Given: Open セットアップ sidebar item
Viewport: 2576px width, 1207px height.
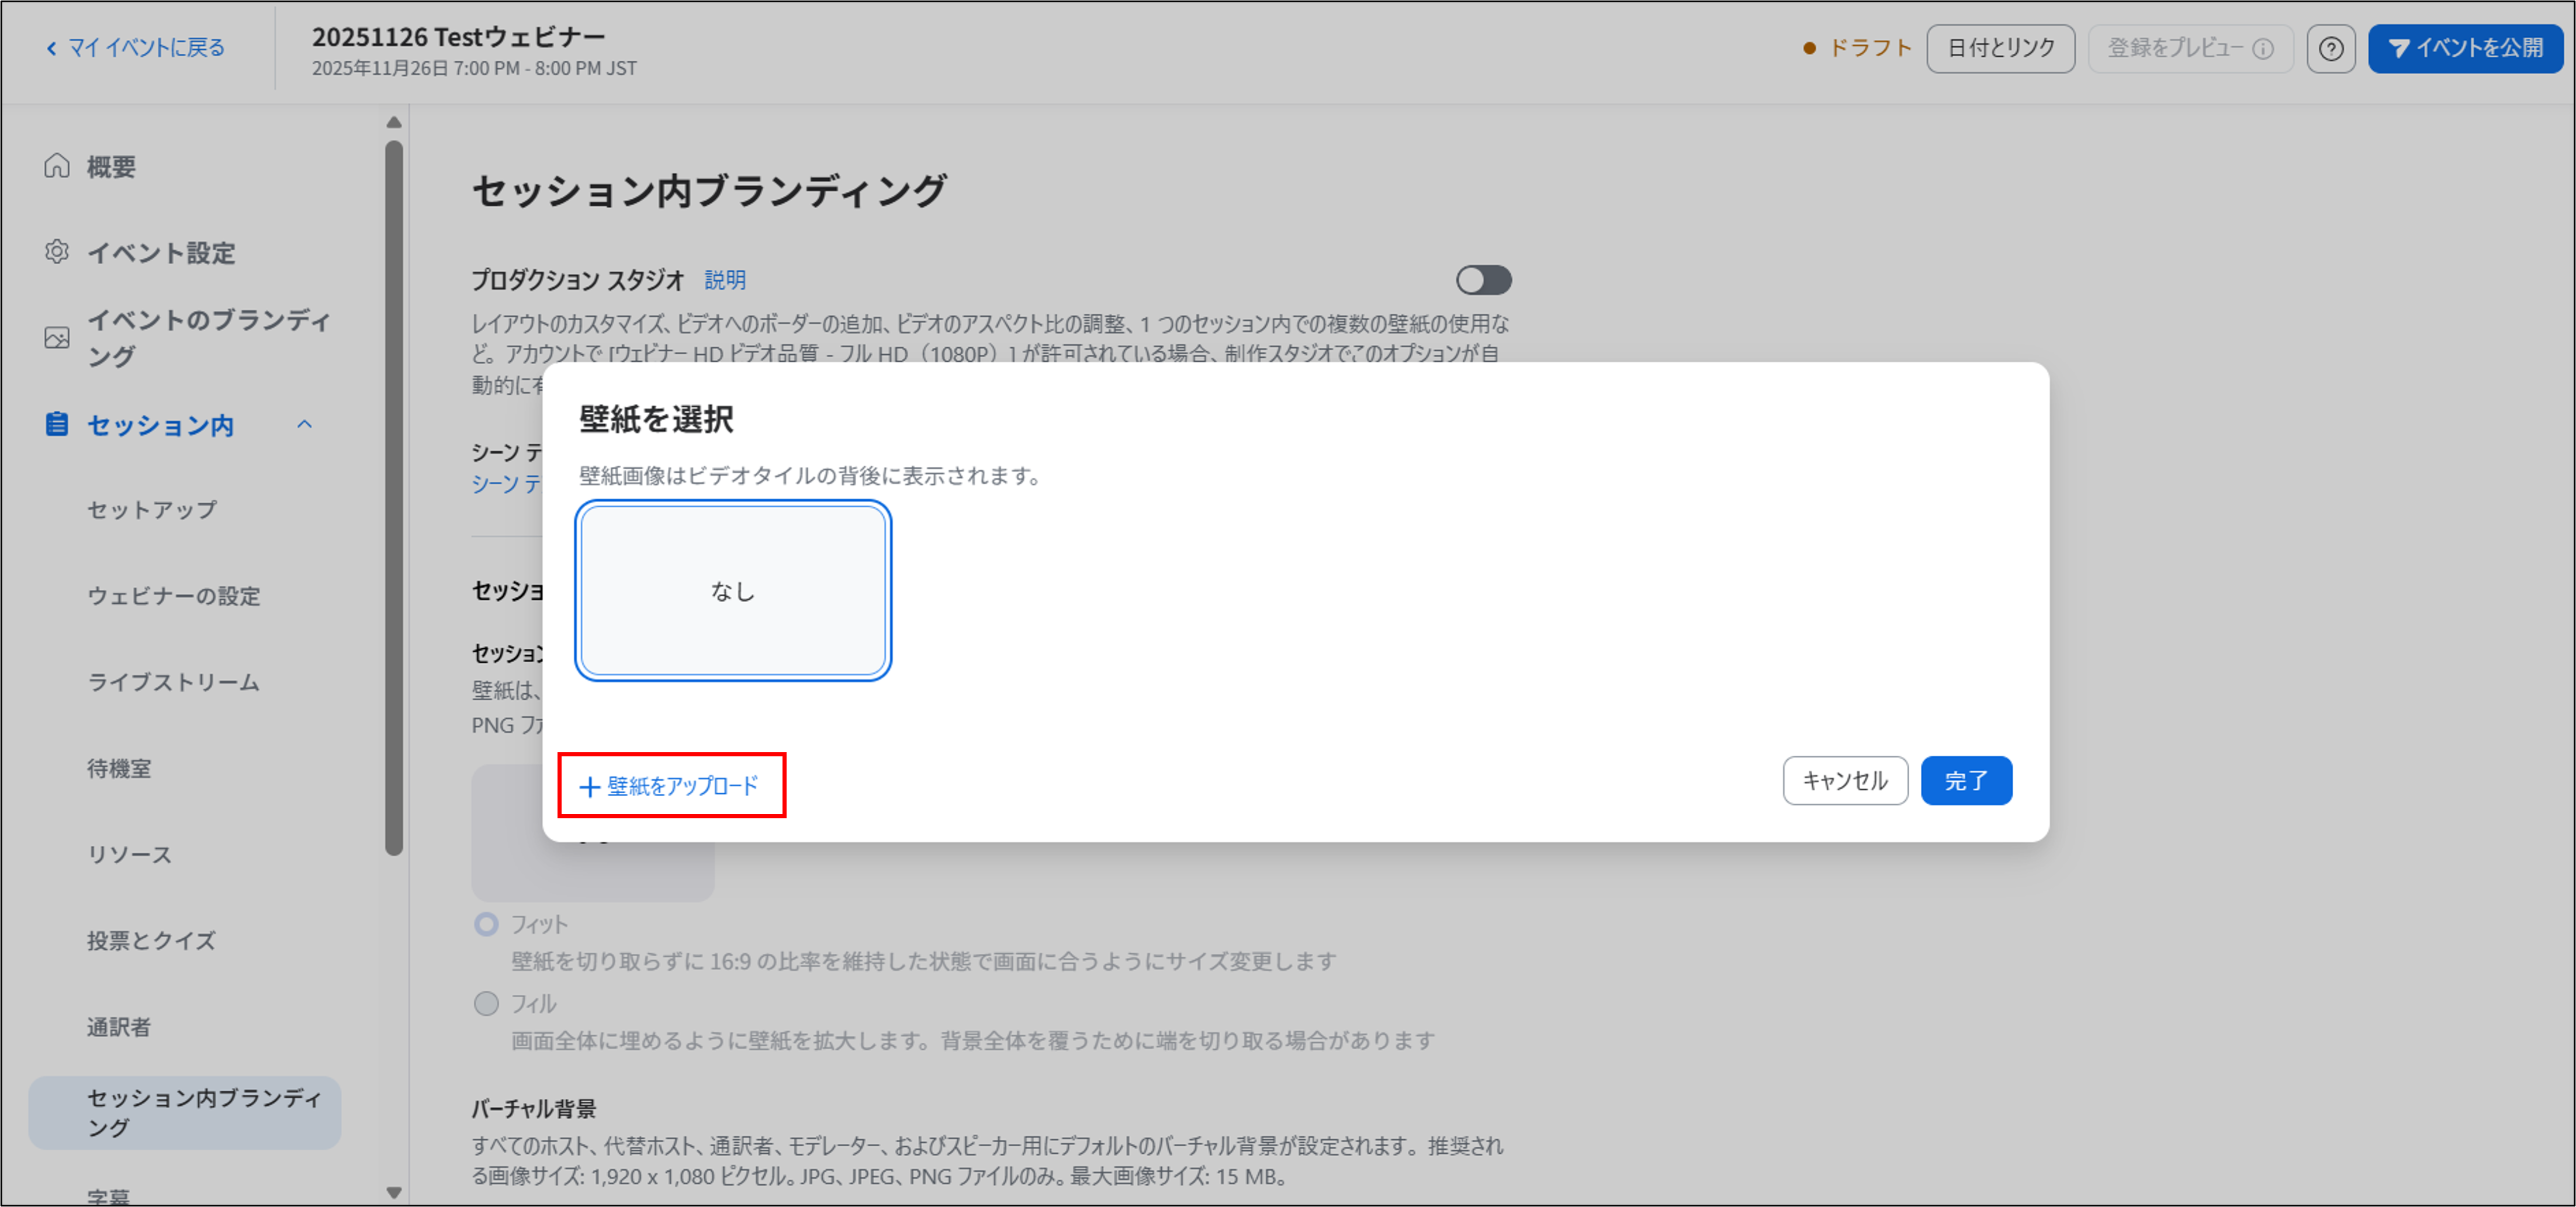Looking at the screenshot, I should pos(152,510).
